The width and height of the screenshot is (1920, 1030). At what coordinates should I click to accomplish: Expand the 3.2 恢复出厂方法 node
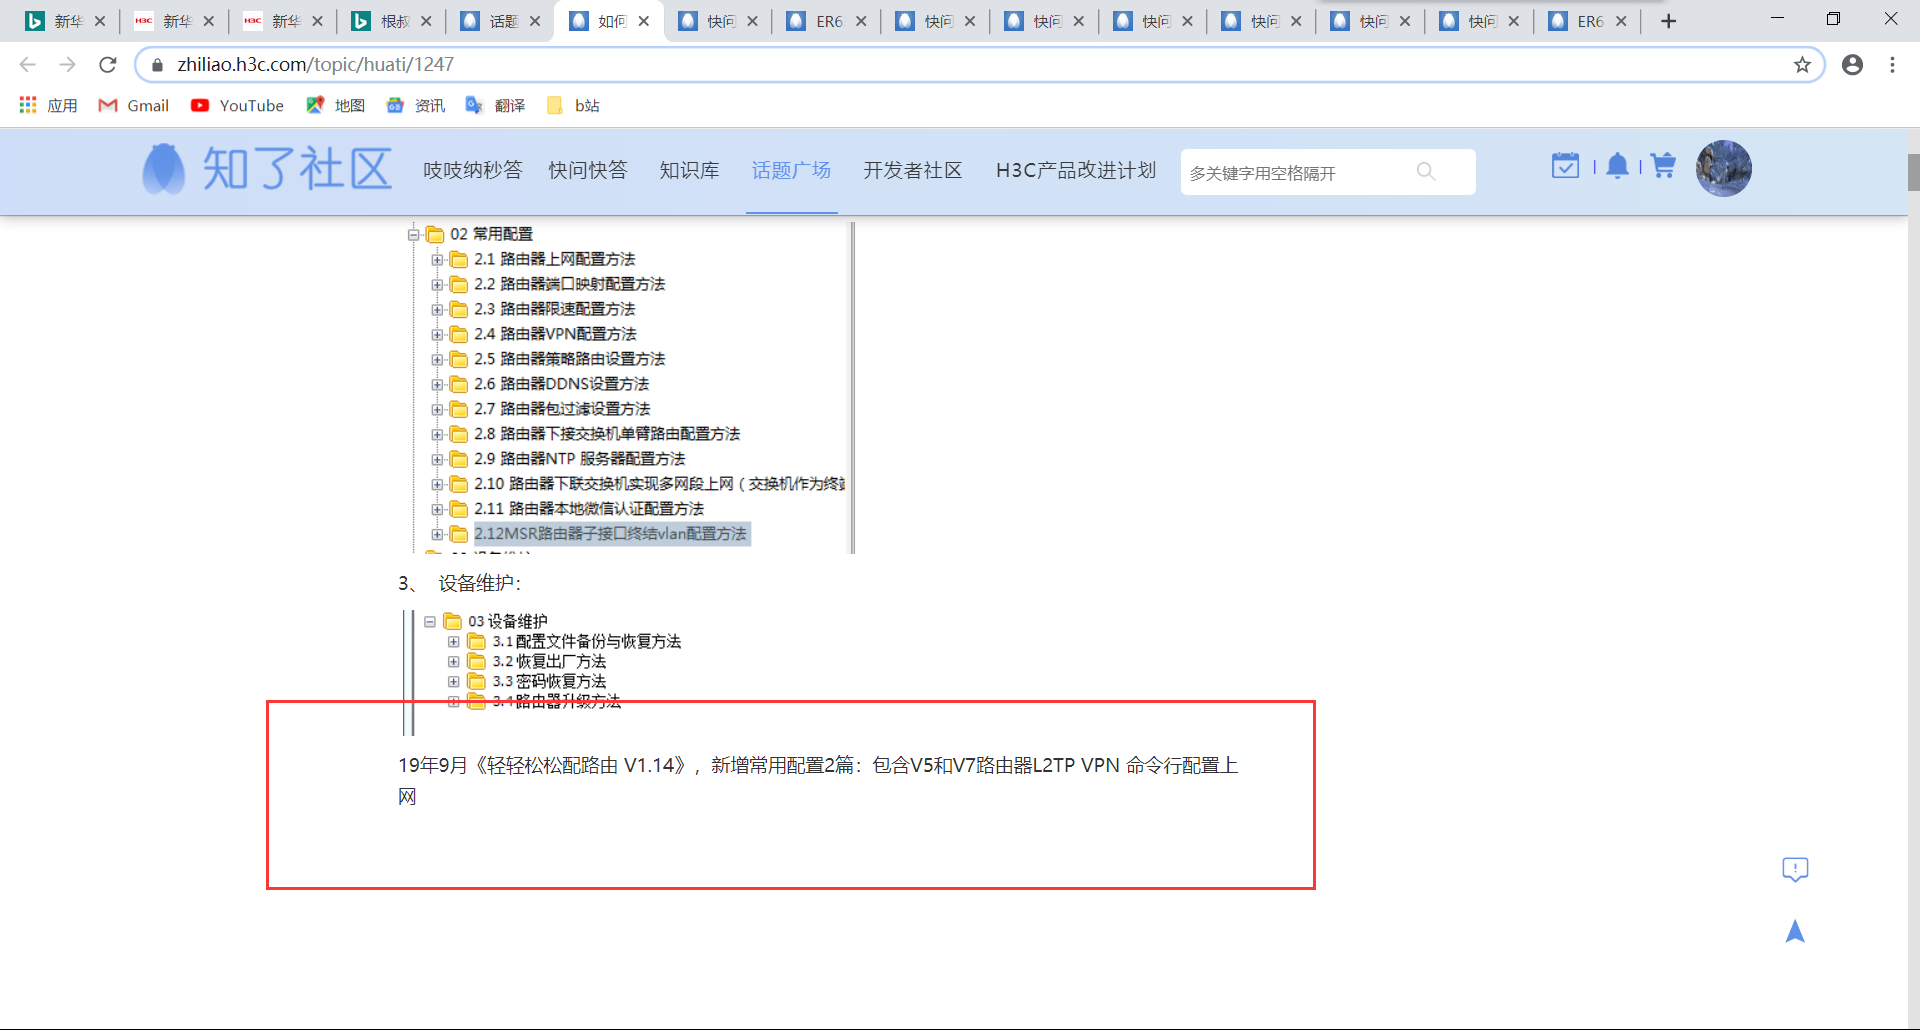pos(454,662)
